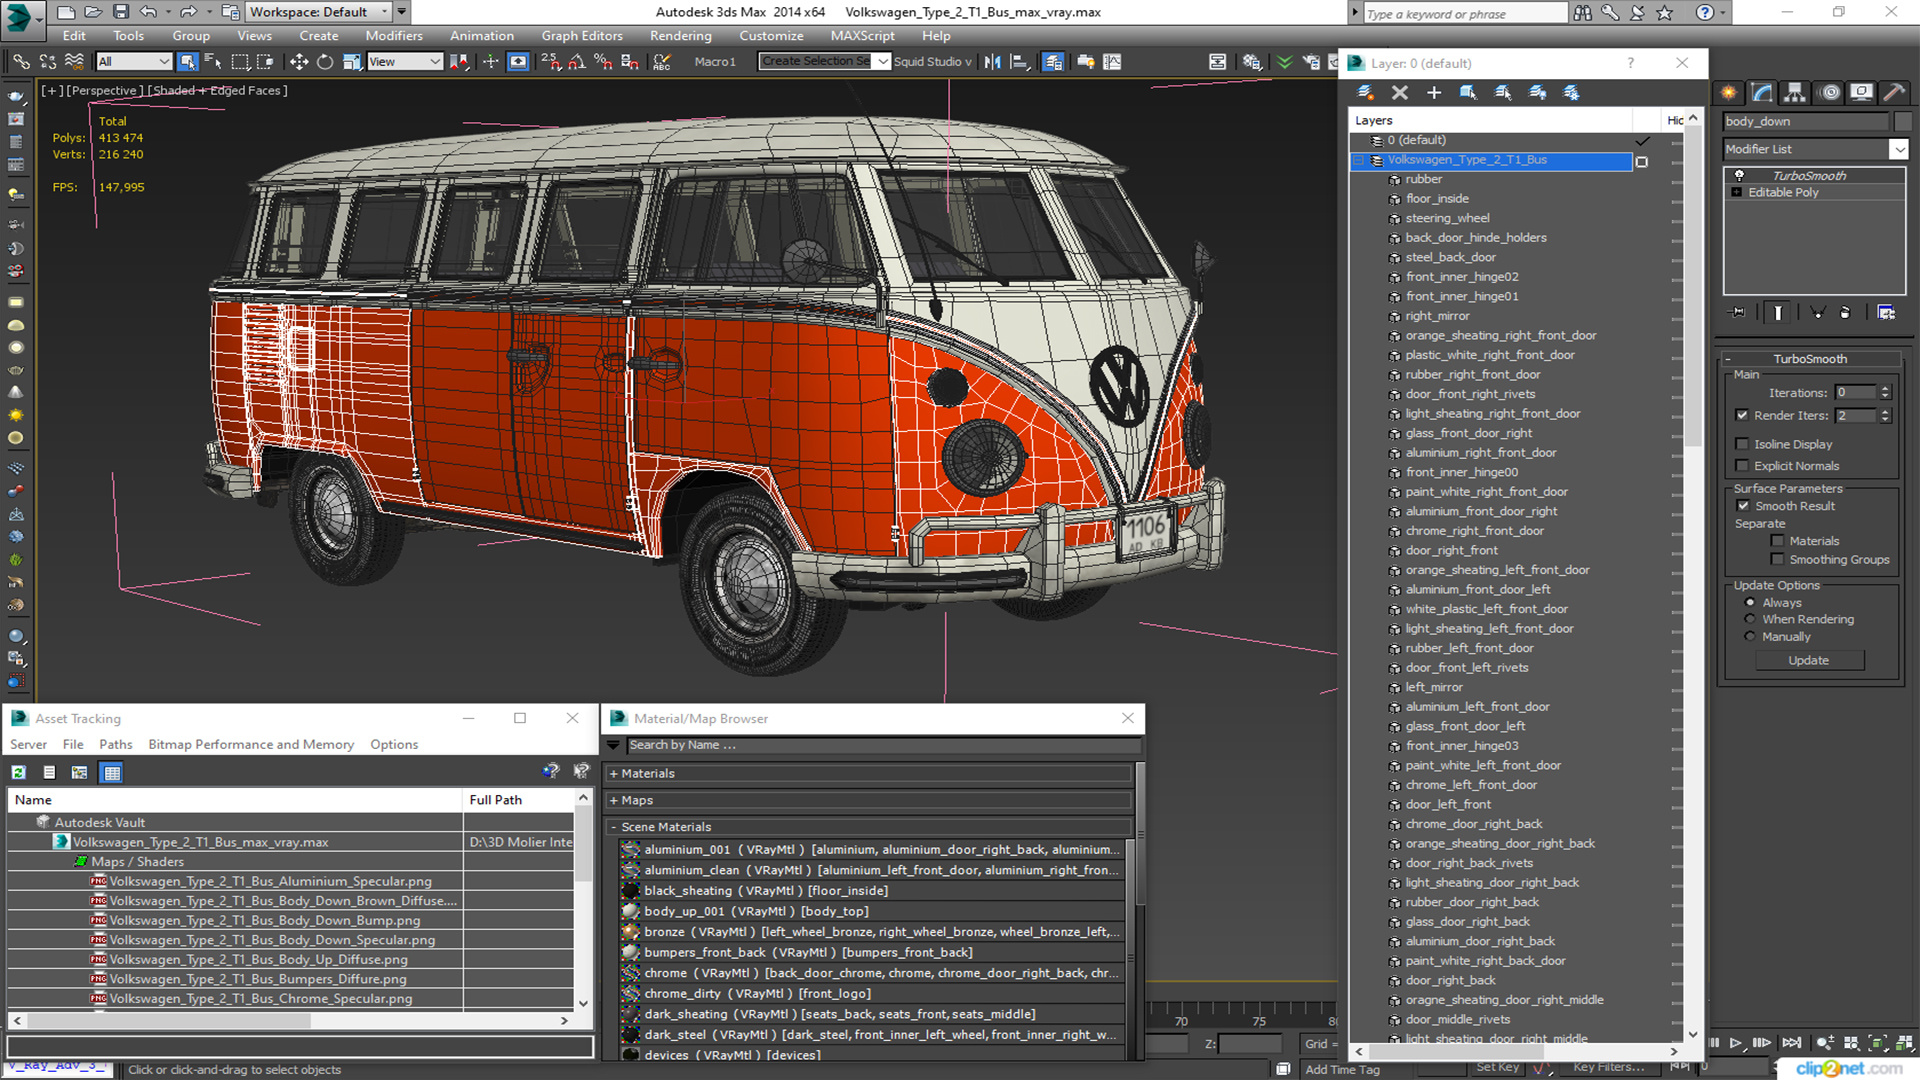Enable Isoline Display checkbox

click(x=1742, y=444)
